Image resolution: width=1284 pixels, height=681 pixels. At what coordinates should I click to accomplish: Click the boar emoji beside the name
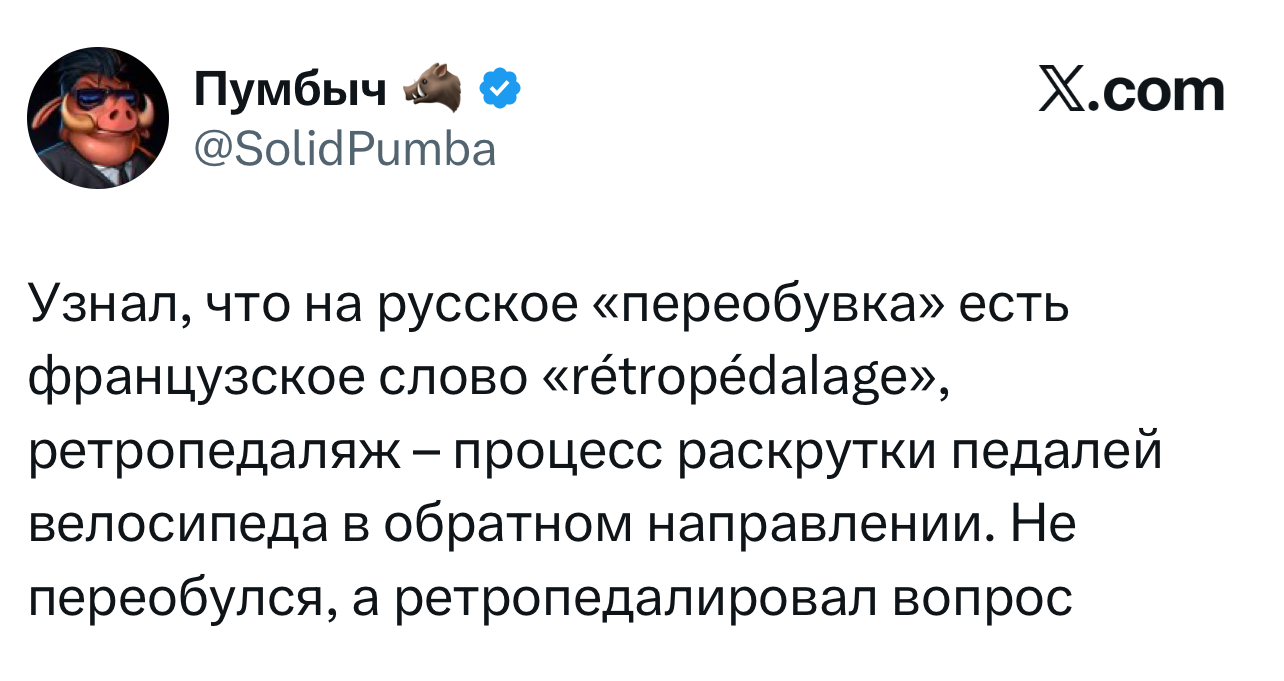click(x=434, y=90)
